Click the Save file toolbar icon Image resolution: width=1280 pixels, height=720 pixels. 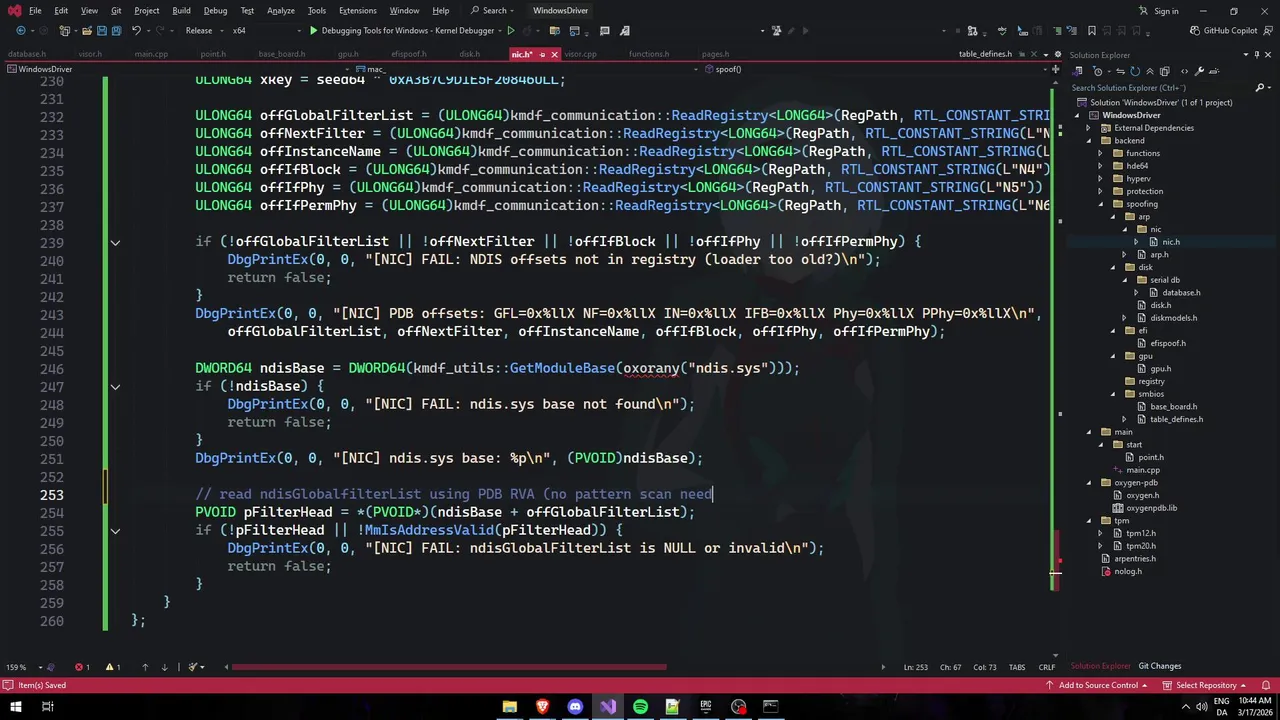point(100,31)
